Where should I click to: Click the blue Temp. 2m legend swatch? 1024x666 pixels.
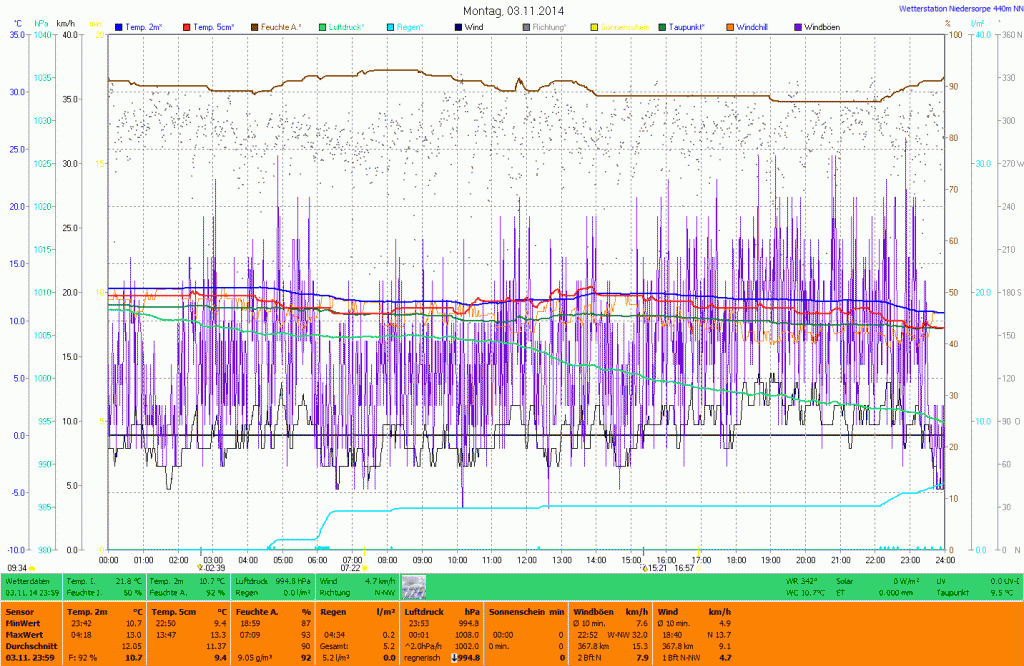[119, 25]
